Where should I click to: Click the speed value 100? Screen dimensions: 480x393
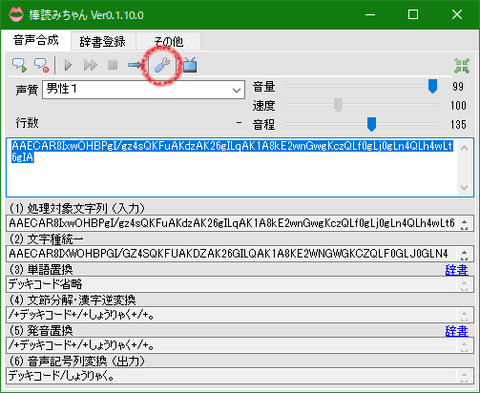pyautogui.click(x=458, y=106)
